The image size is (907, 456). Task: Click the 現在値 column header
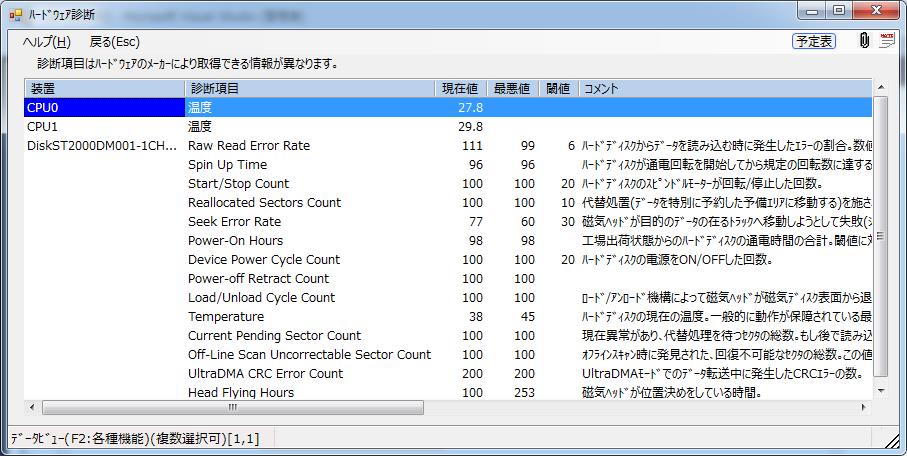click(x=461, y=88)
